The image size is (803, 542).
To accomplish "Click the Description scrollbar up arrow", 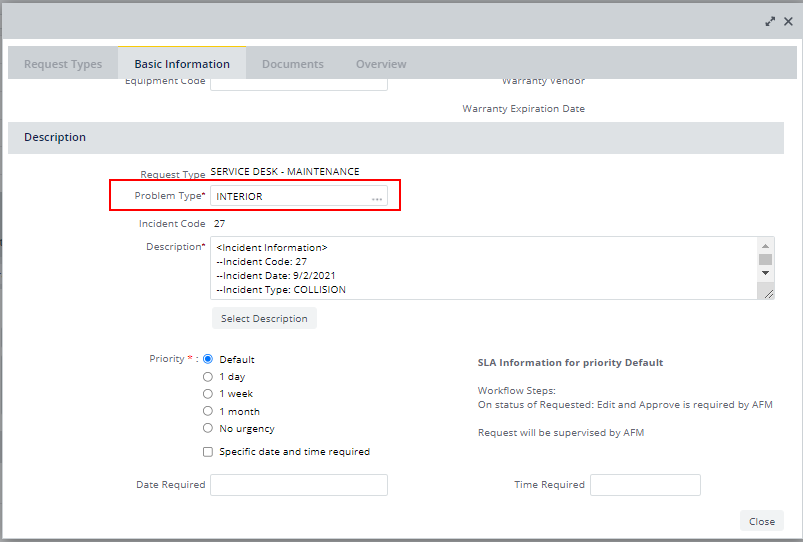I will click(765, 246).
